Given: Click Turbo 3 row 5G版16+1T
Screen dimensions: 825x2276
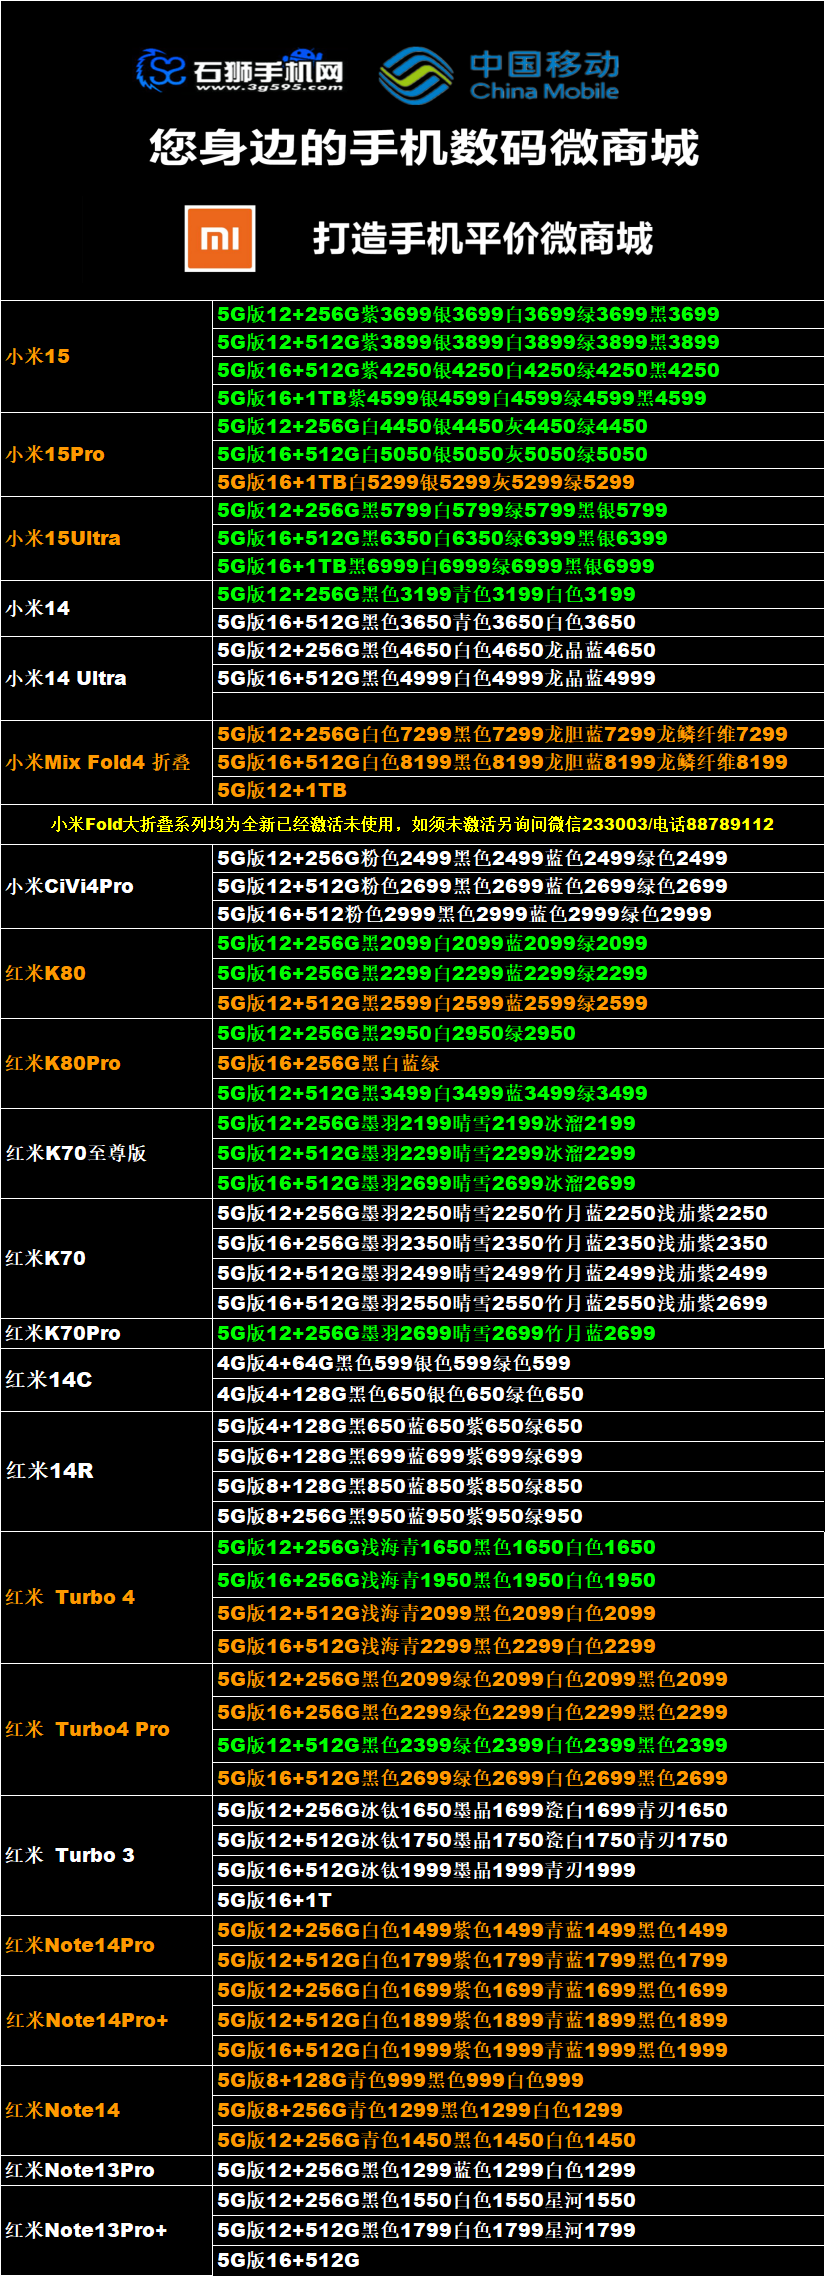Looking at the screenshot, I should (x=518, y=1900).
